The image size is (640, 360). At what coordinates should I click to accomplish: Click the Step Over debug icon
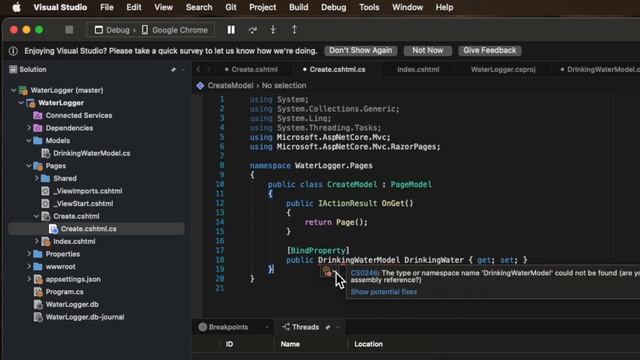click(253, 30)
